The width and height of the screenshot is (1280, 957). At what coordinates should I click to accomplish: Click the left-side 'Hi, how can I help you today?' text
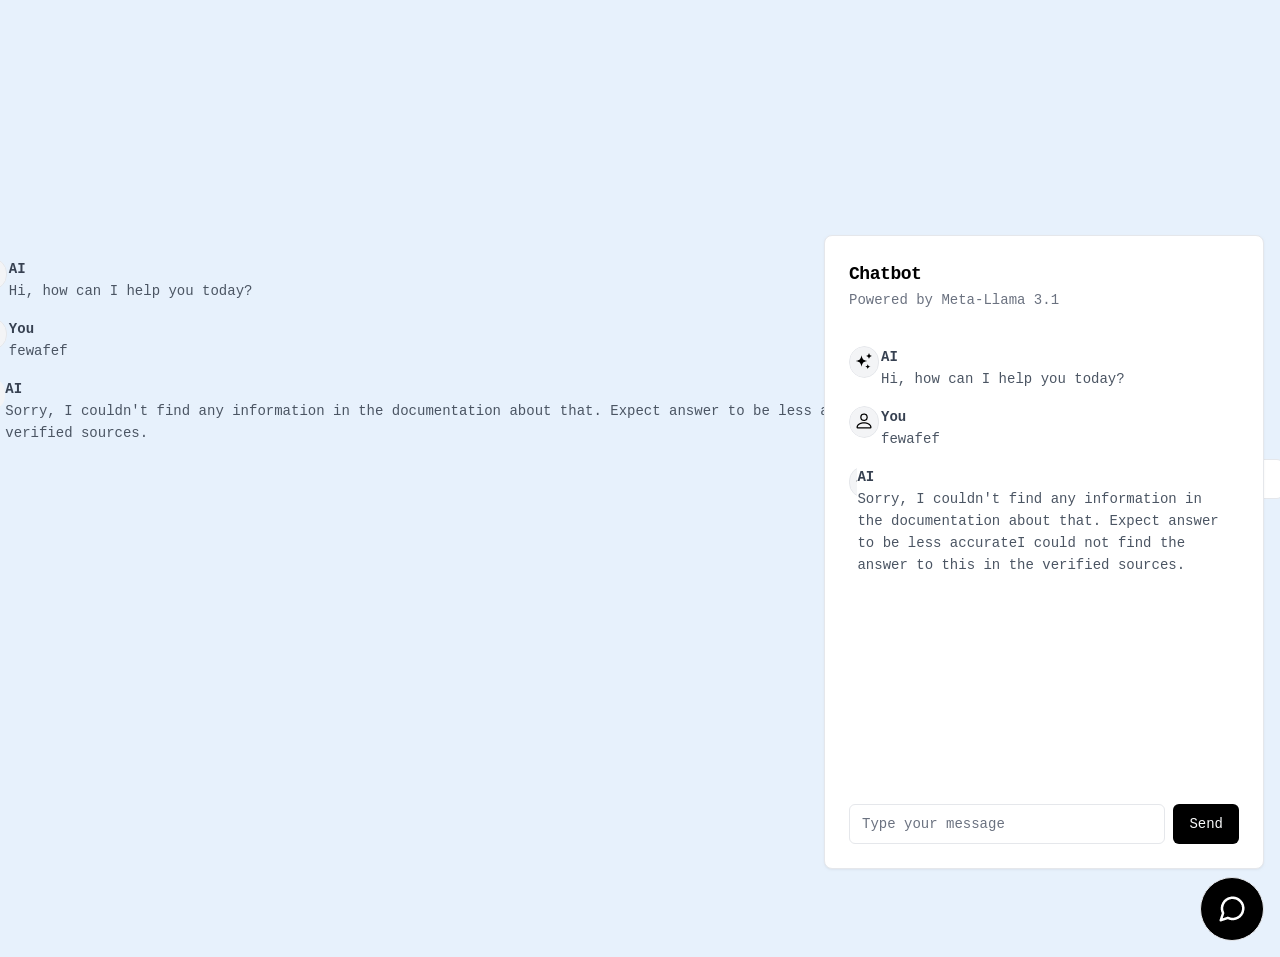(130, 291)
